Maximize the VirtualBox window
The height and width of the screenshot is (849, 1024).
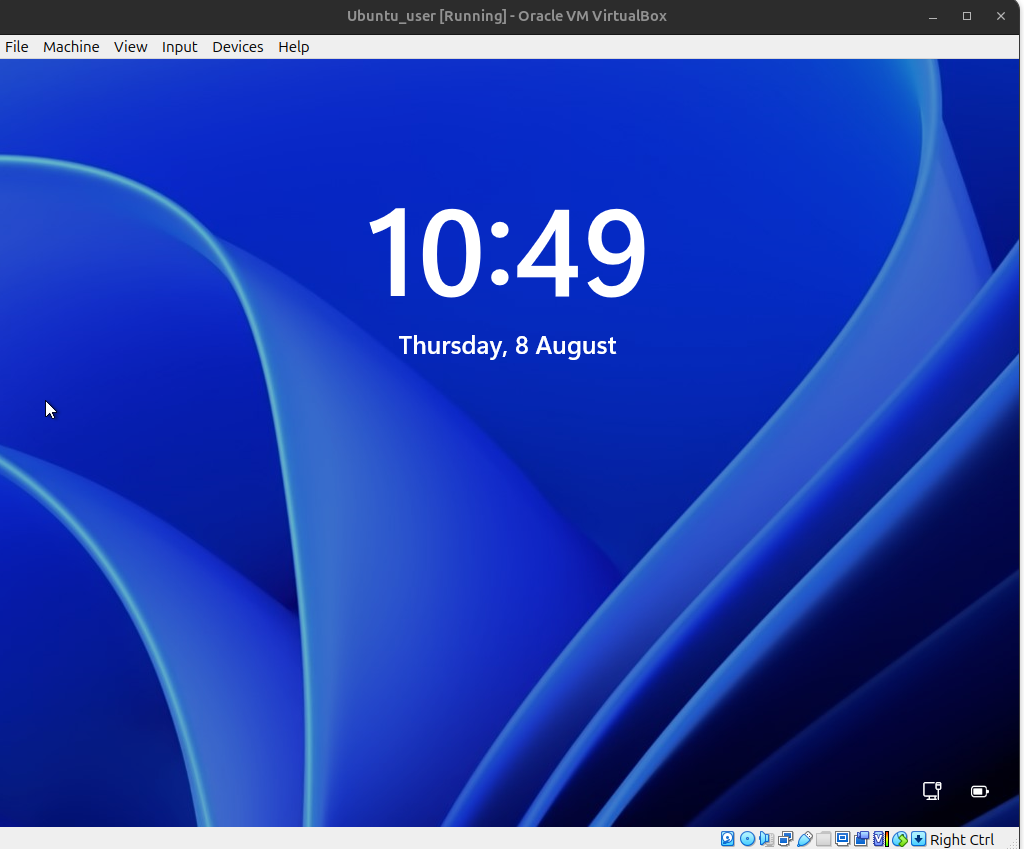pyautogui.click(x=967, y=16)
